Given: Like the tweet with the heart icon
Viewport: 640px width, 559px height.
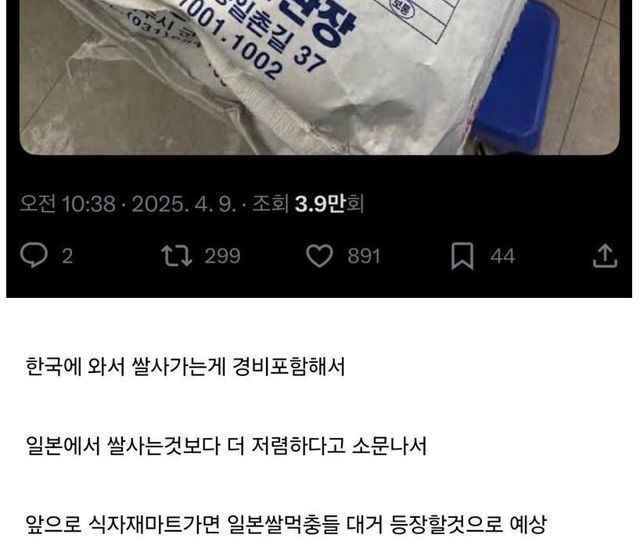Looking at the screenshot, I should (320, 256).
